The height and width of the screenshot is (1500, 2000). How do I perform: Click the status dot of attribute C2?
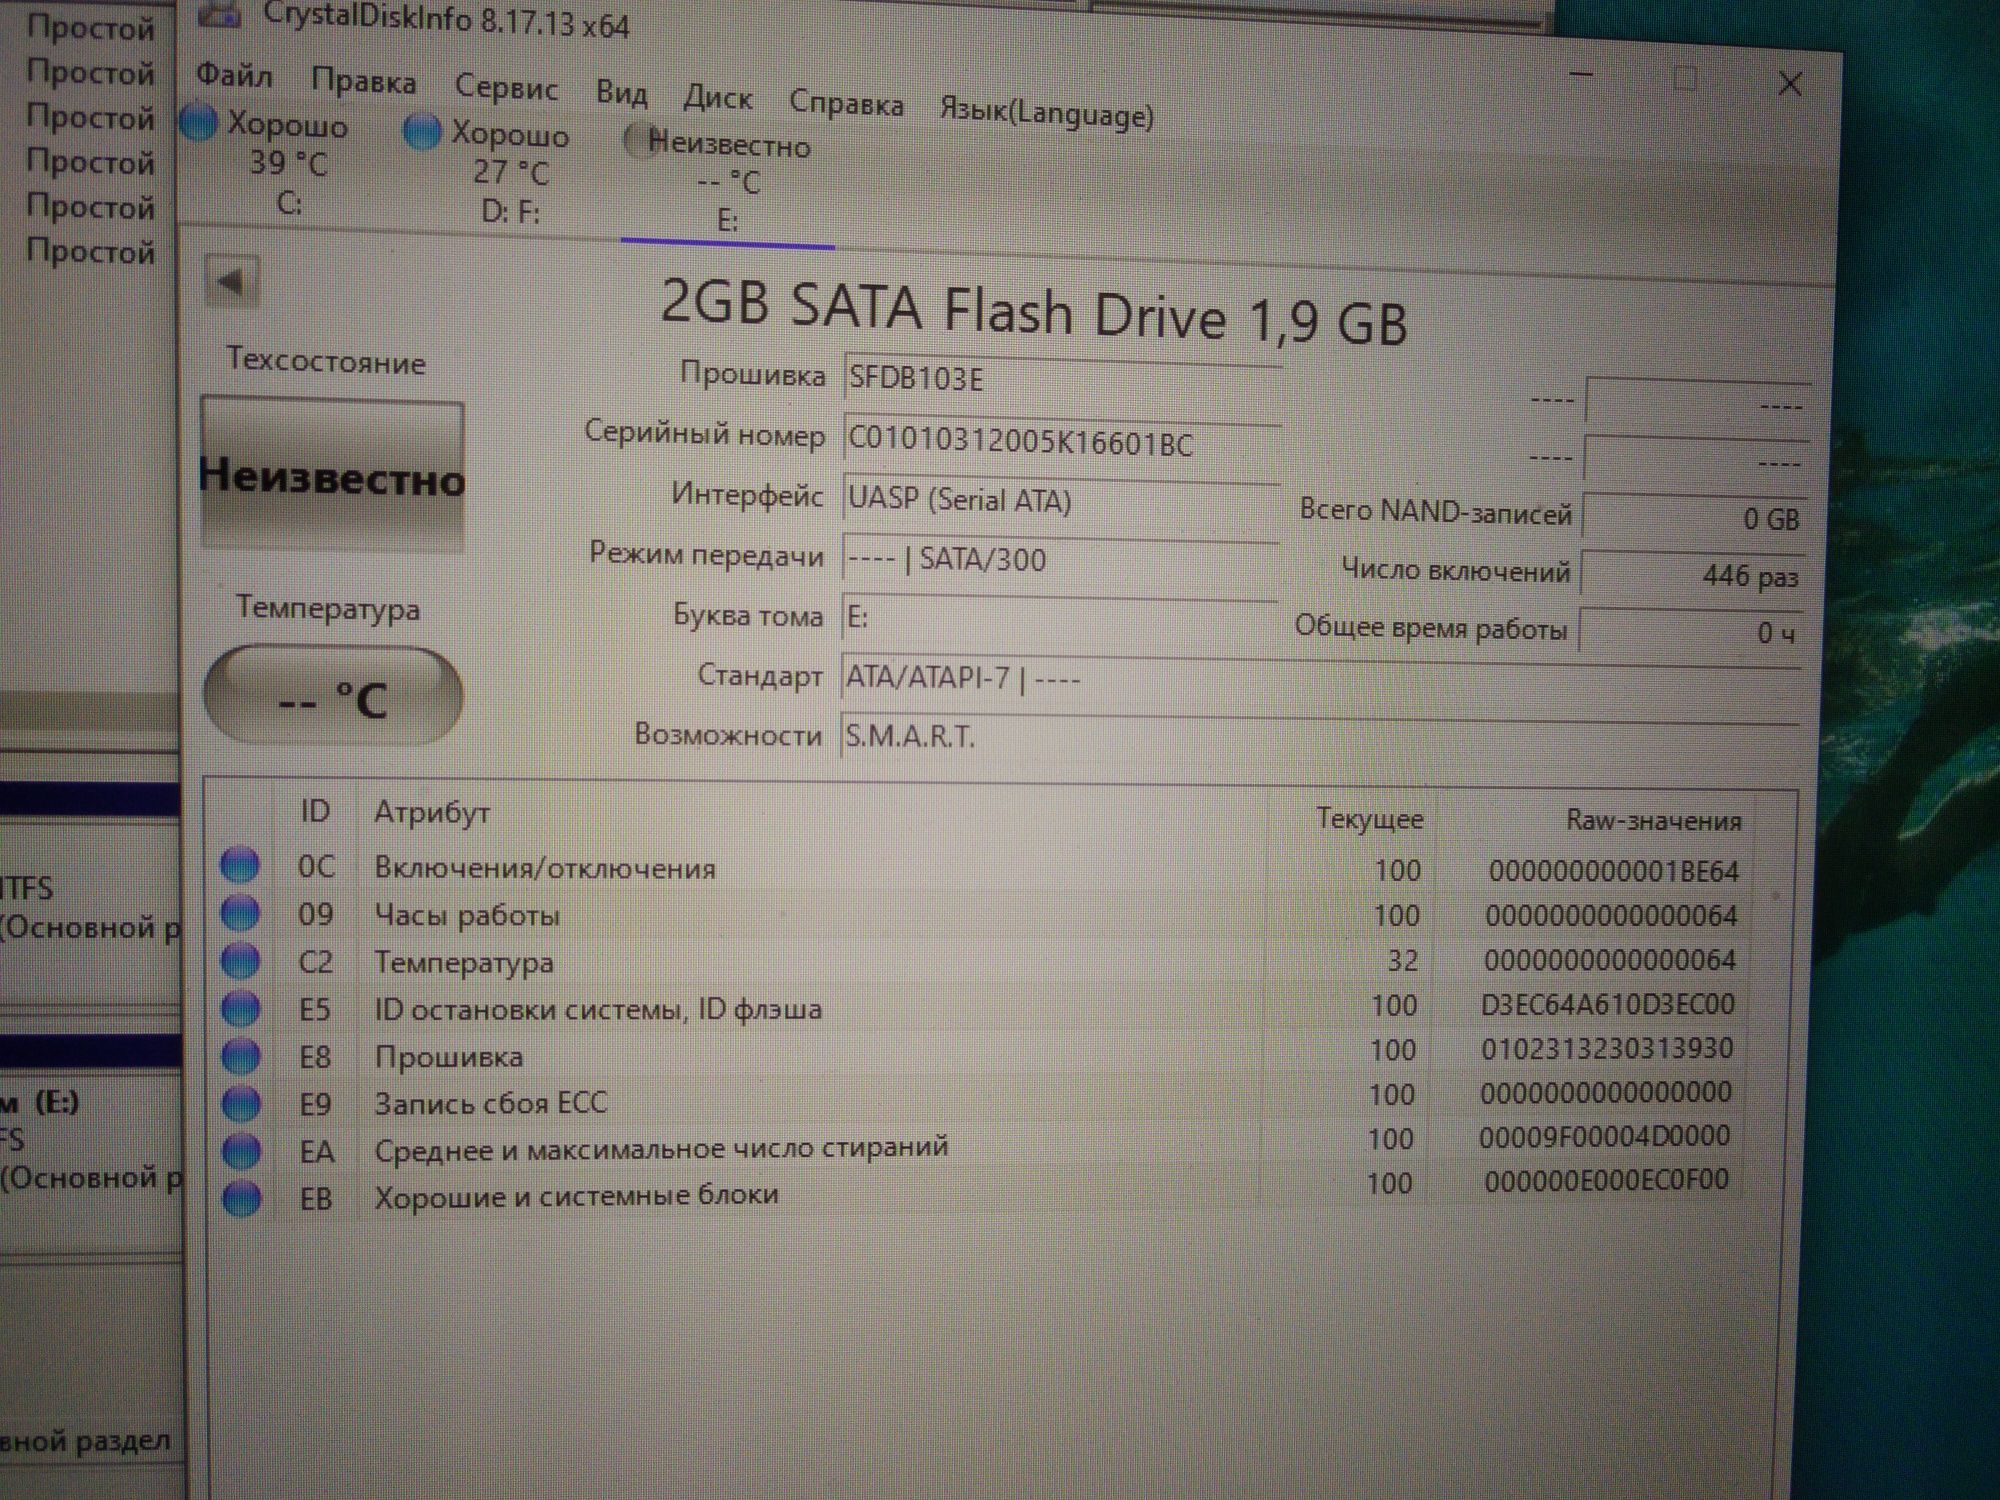[x=240, y=961]
